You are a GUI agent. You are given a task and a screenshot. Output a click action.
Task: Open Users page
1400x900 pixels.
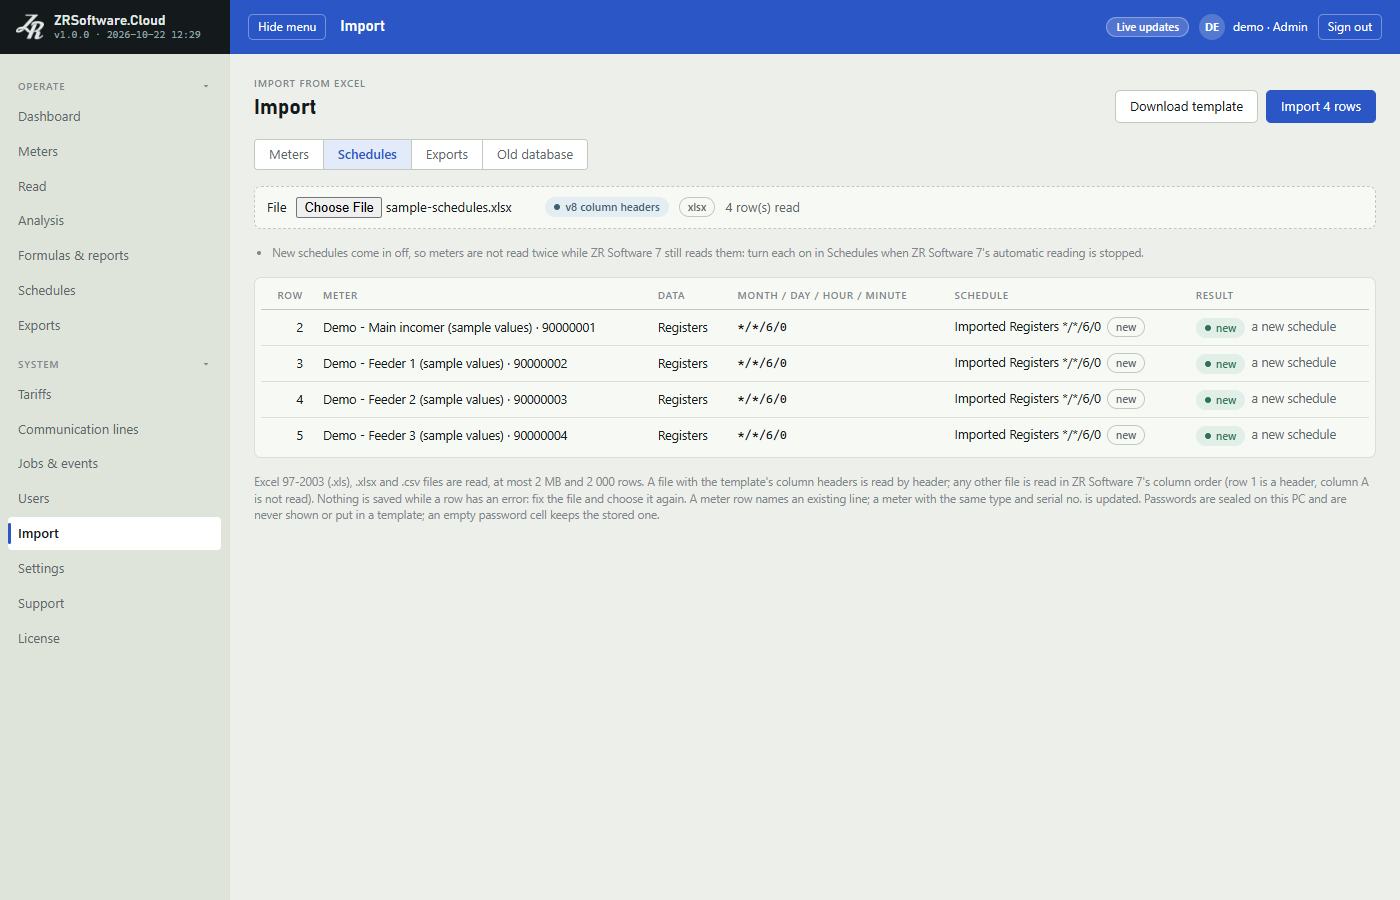pos(114,498)
